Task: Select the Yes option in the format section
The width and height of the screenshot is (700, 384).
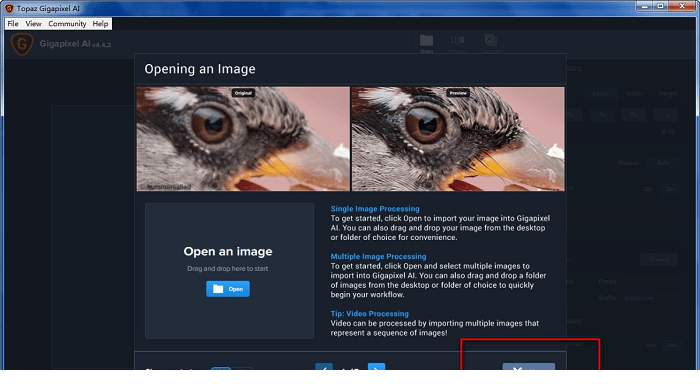Action: point(651,345)
